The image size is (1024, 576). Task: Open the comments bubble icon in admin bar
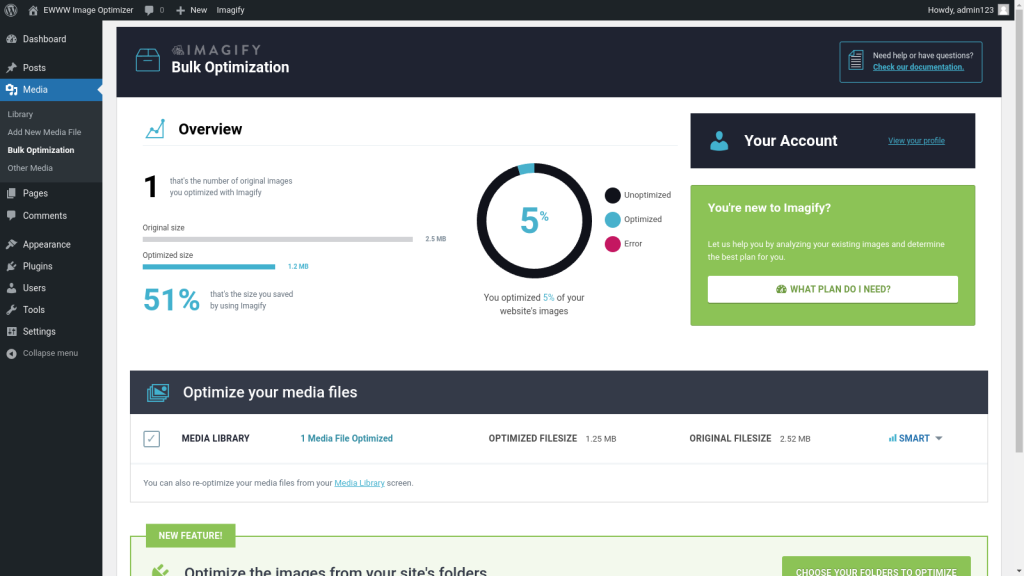pos(150,10)
